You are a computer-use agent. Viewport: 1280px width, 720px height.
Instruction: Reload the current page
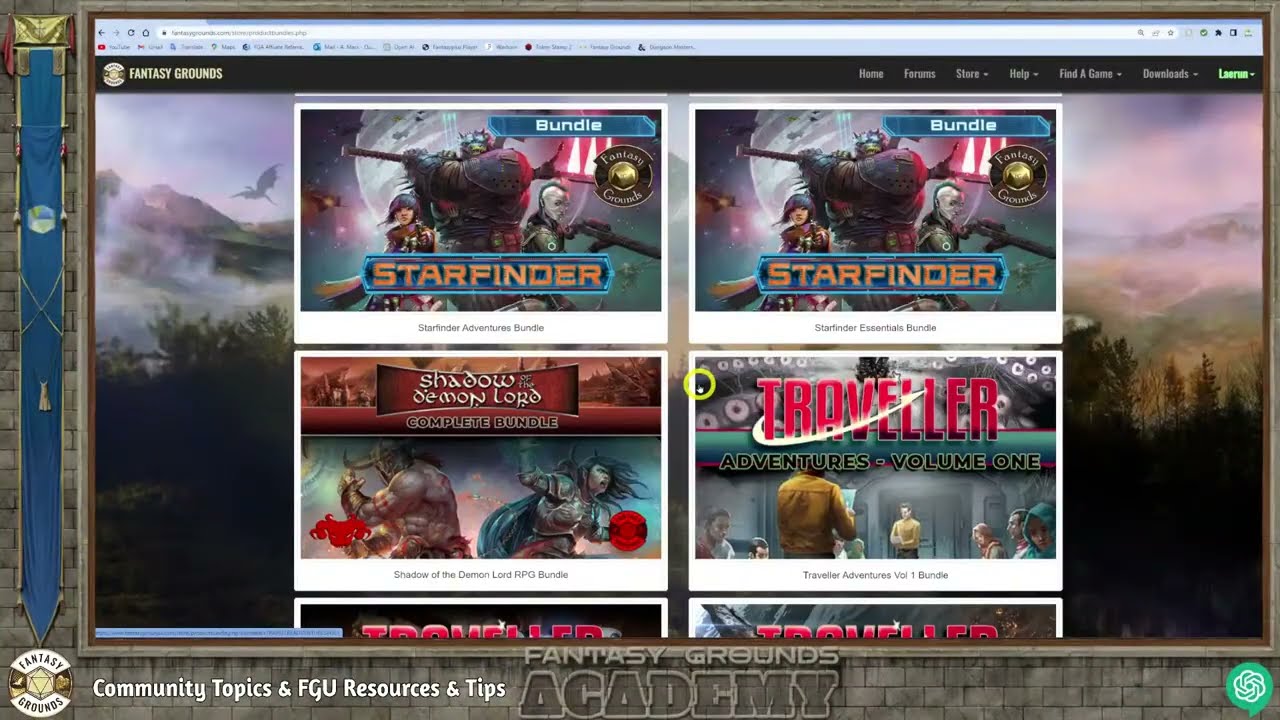[131, 33]
